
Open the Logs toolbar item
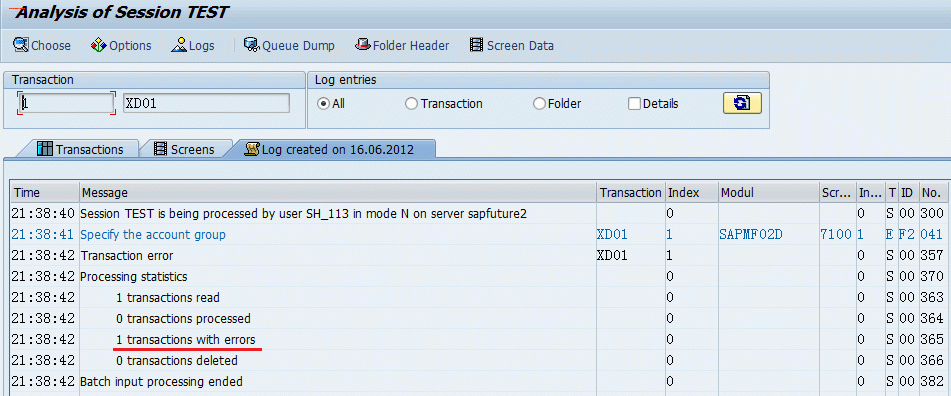(193, 45)
